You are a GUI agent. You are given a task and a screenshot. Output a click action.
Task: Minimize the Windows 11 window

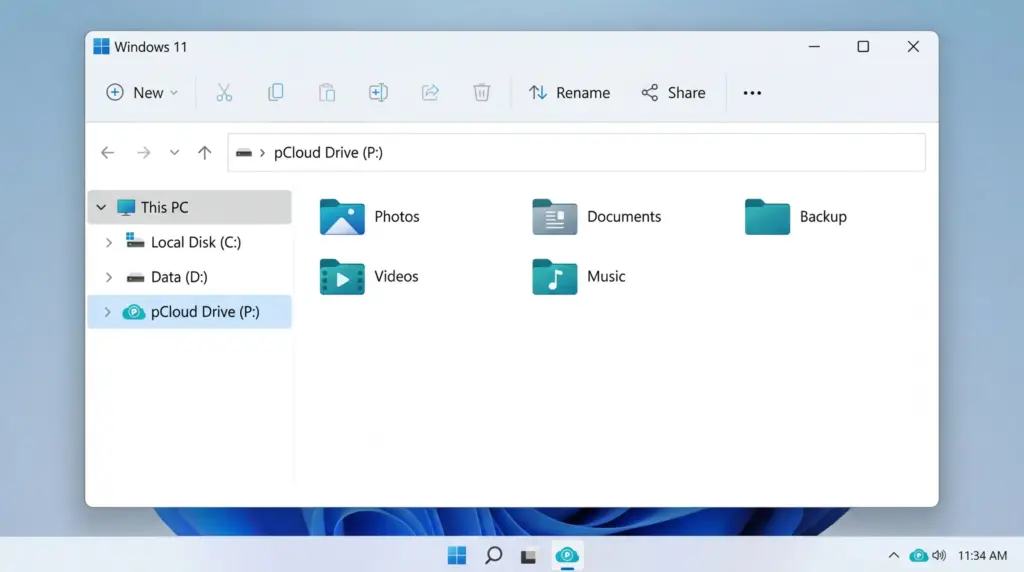814,46
